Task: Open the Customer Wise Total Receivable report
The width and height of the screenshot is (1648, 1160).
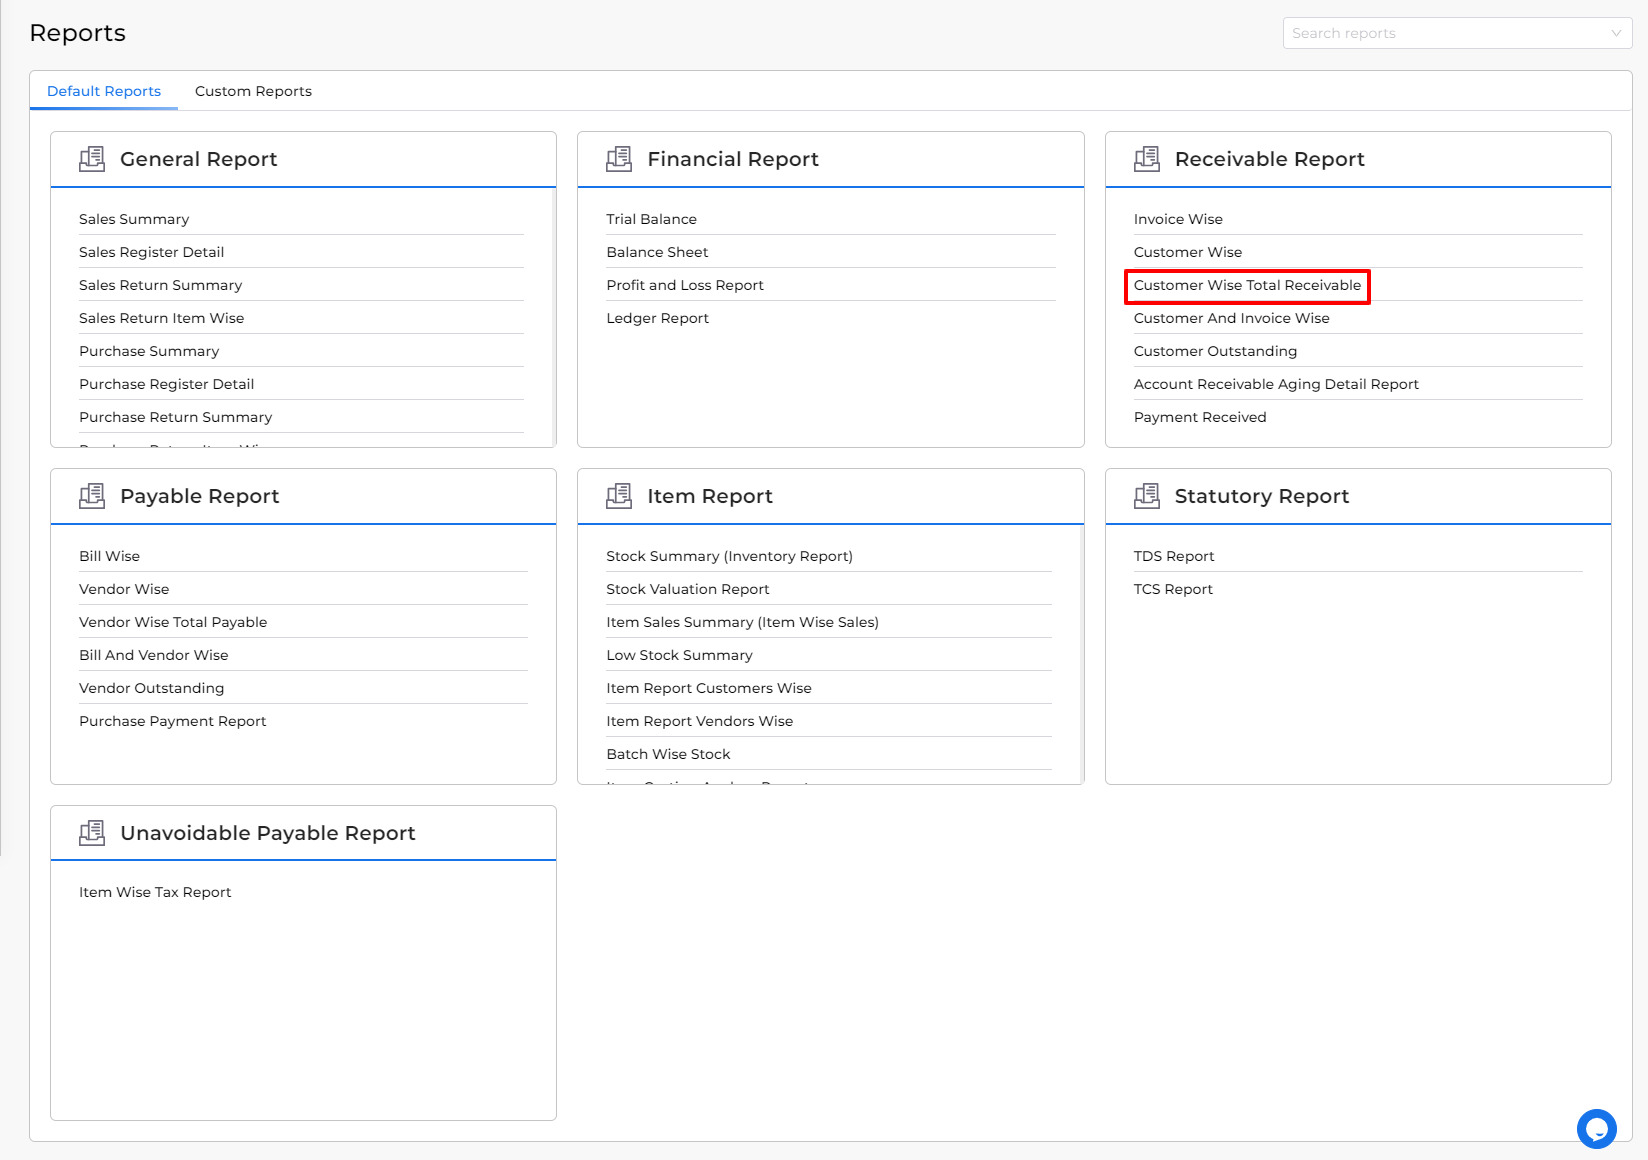Action: coord(1246,285)
